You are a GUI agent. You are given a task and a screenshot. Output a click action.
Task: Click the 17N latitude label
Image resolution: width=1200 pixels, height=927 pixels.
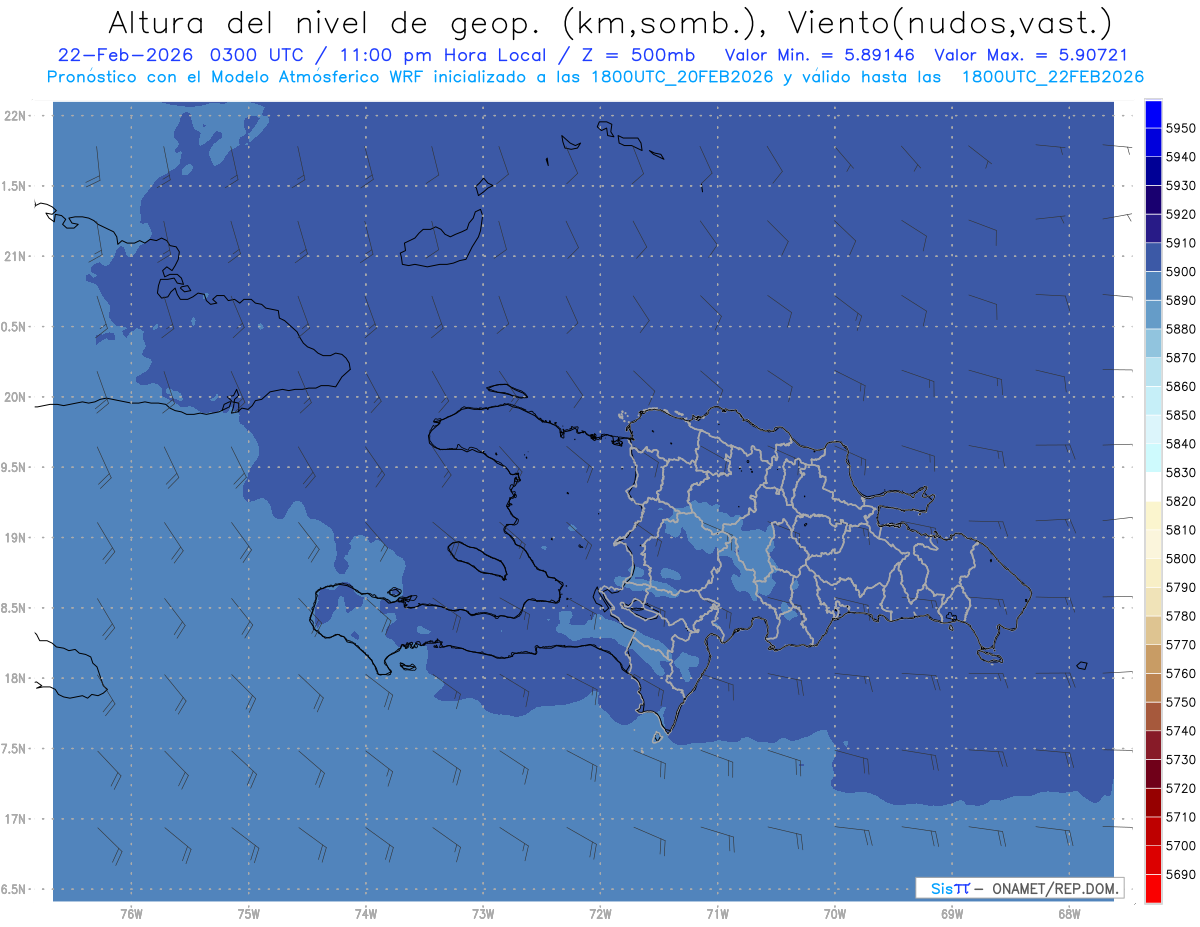16,819
